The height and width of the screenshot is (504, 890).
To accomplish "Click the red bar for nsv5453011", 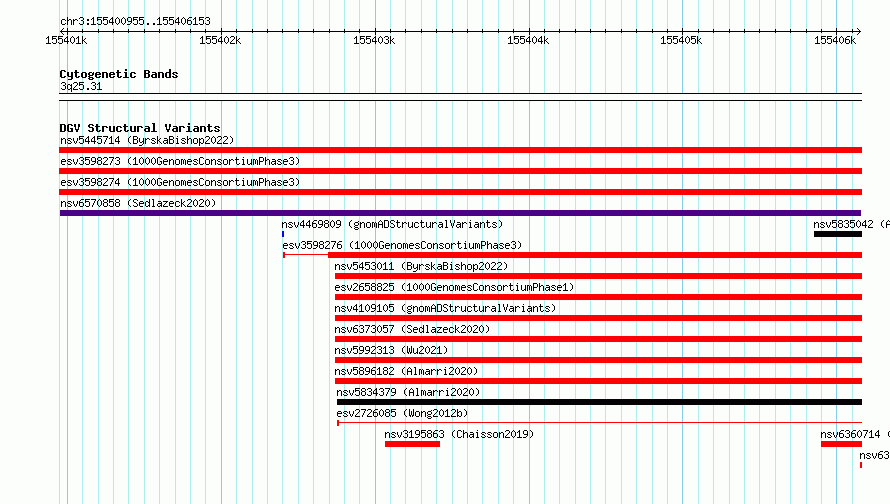I will click(598, 276).
